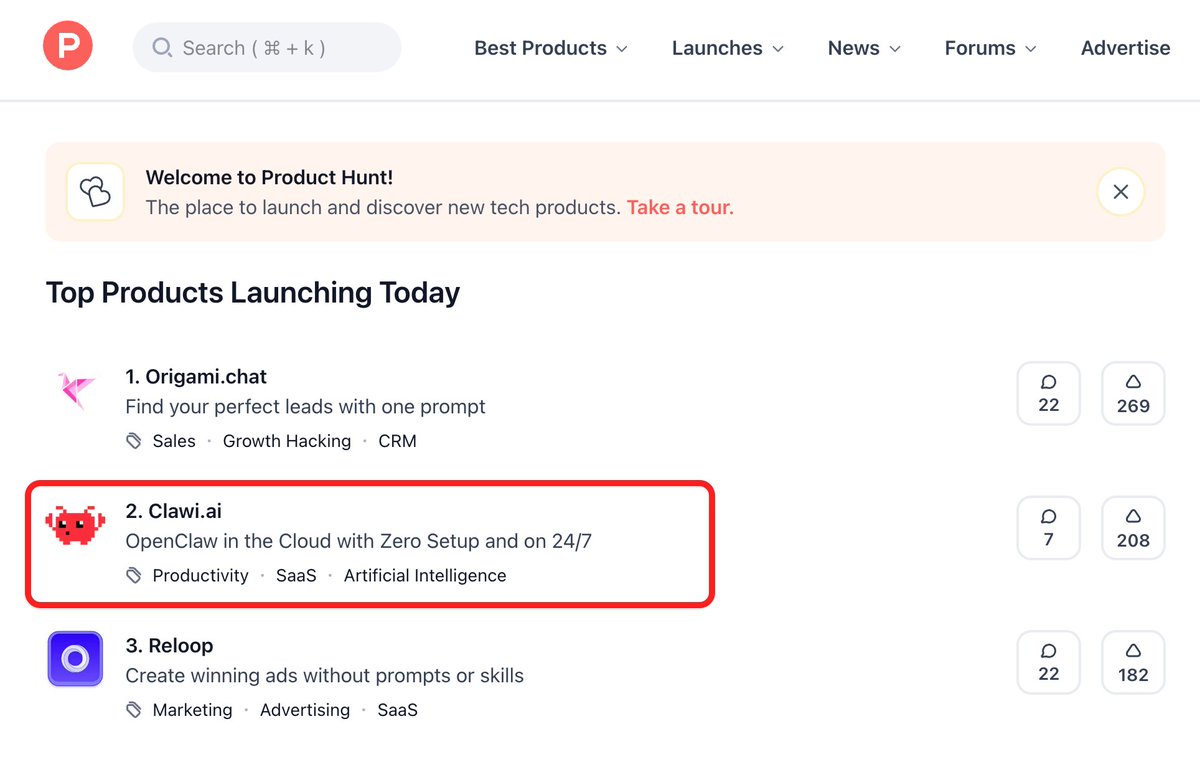
Task: Open the 1. Origami.chat product title
Action: click(196, 377)
